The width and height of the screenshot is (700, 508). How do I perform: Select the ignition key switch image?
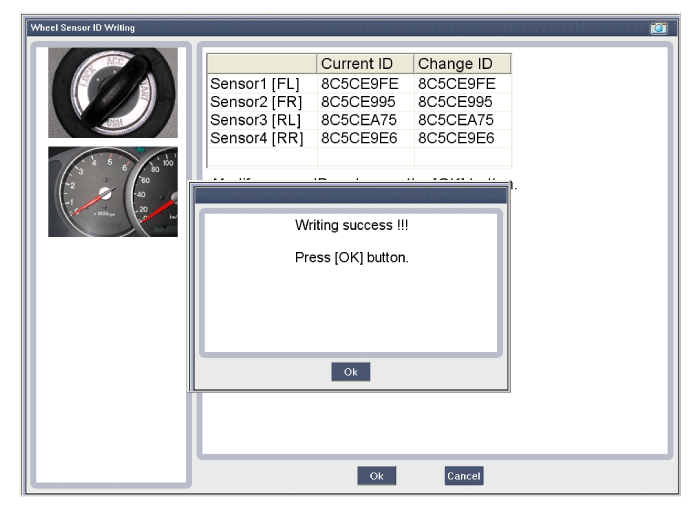[112, 93]
